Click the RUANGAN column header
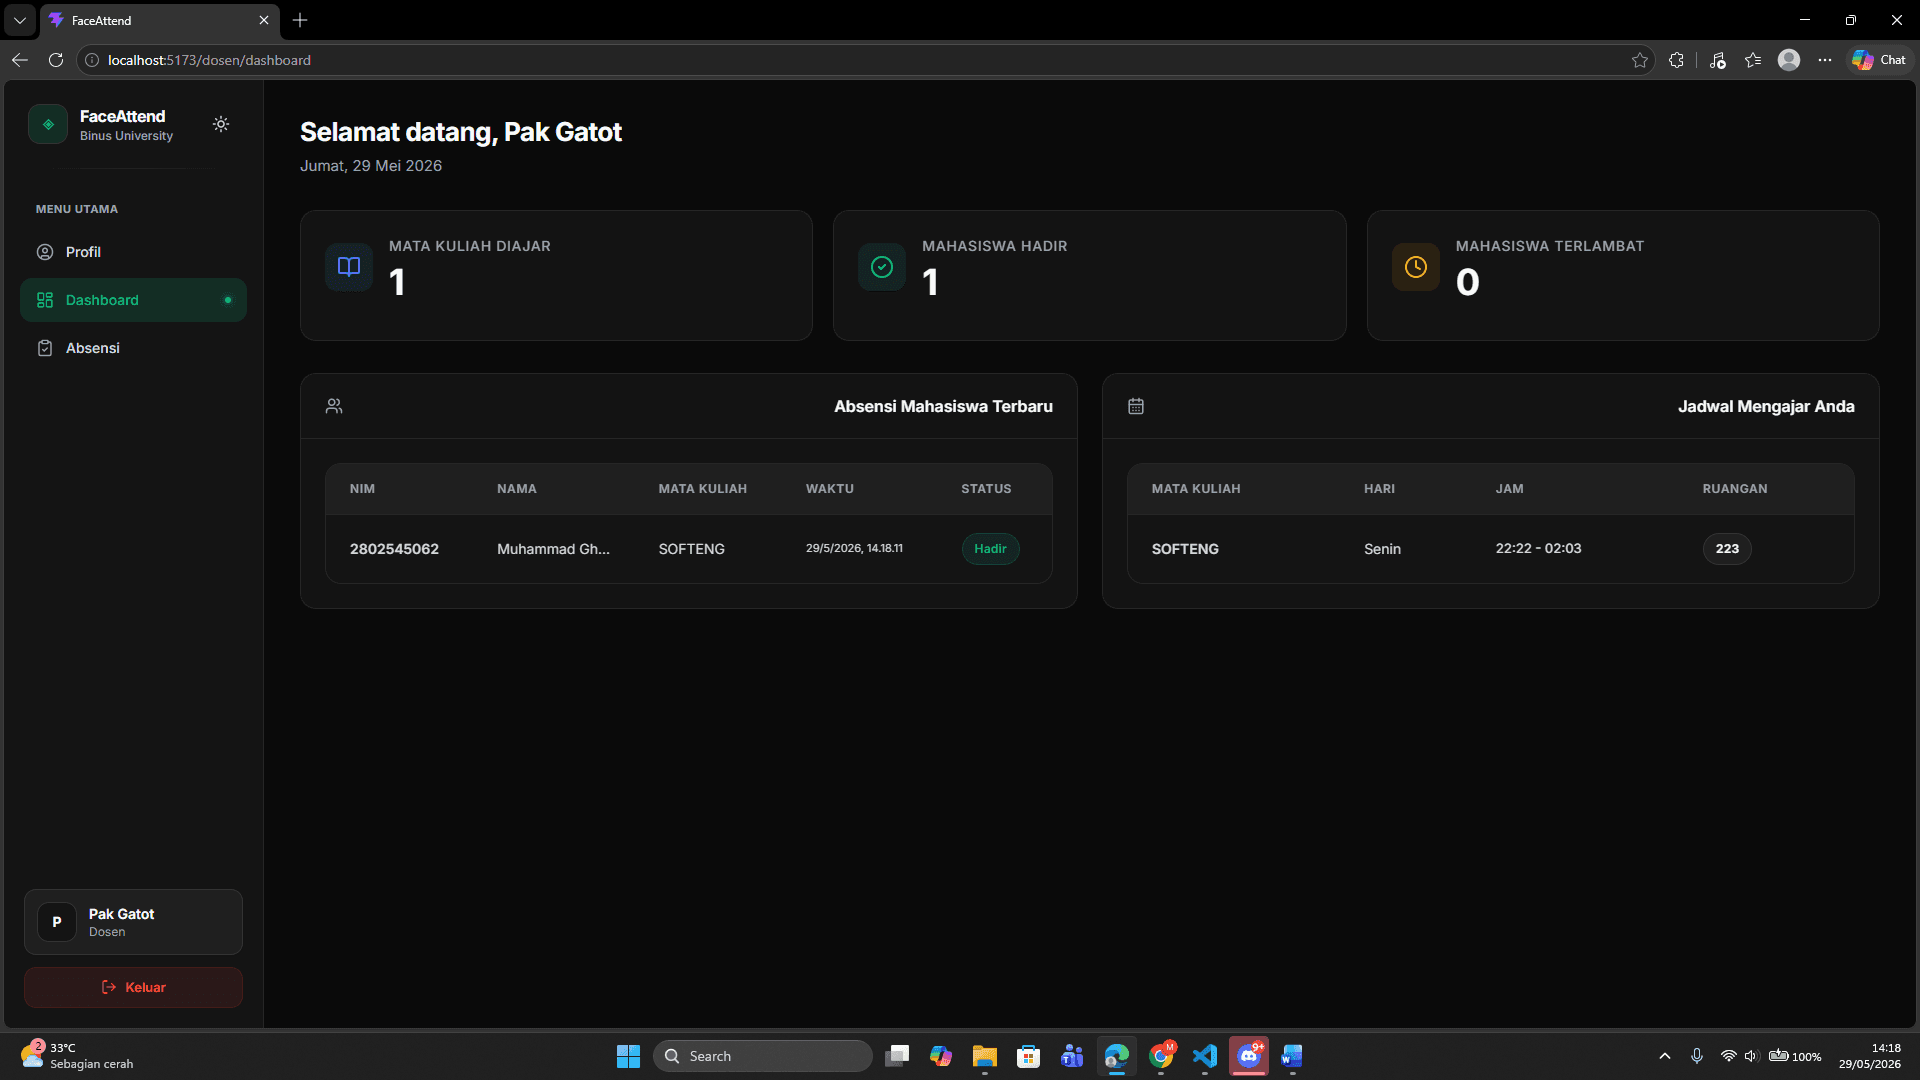The width and height of the screenshot is (1920, 1080). point(1735,489)
